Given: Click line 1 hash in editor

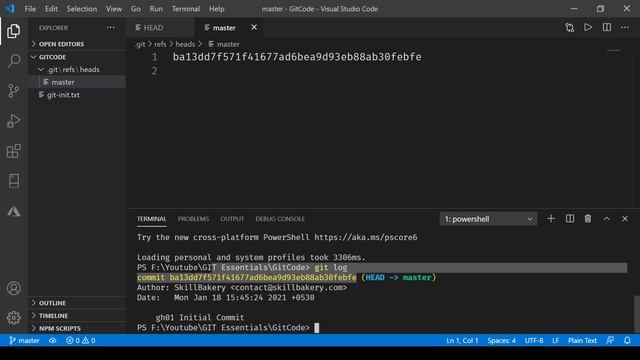Looking at the screenshot, I should click(297, 57).
